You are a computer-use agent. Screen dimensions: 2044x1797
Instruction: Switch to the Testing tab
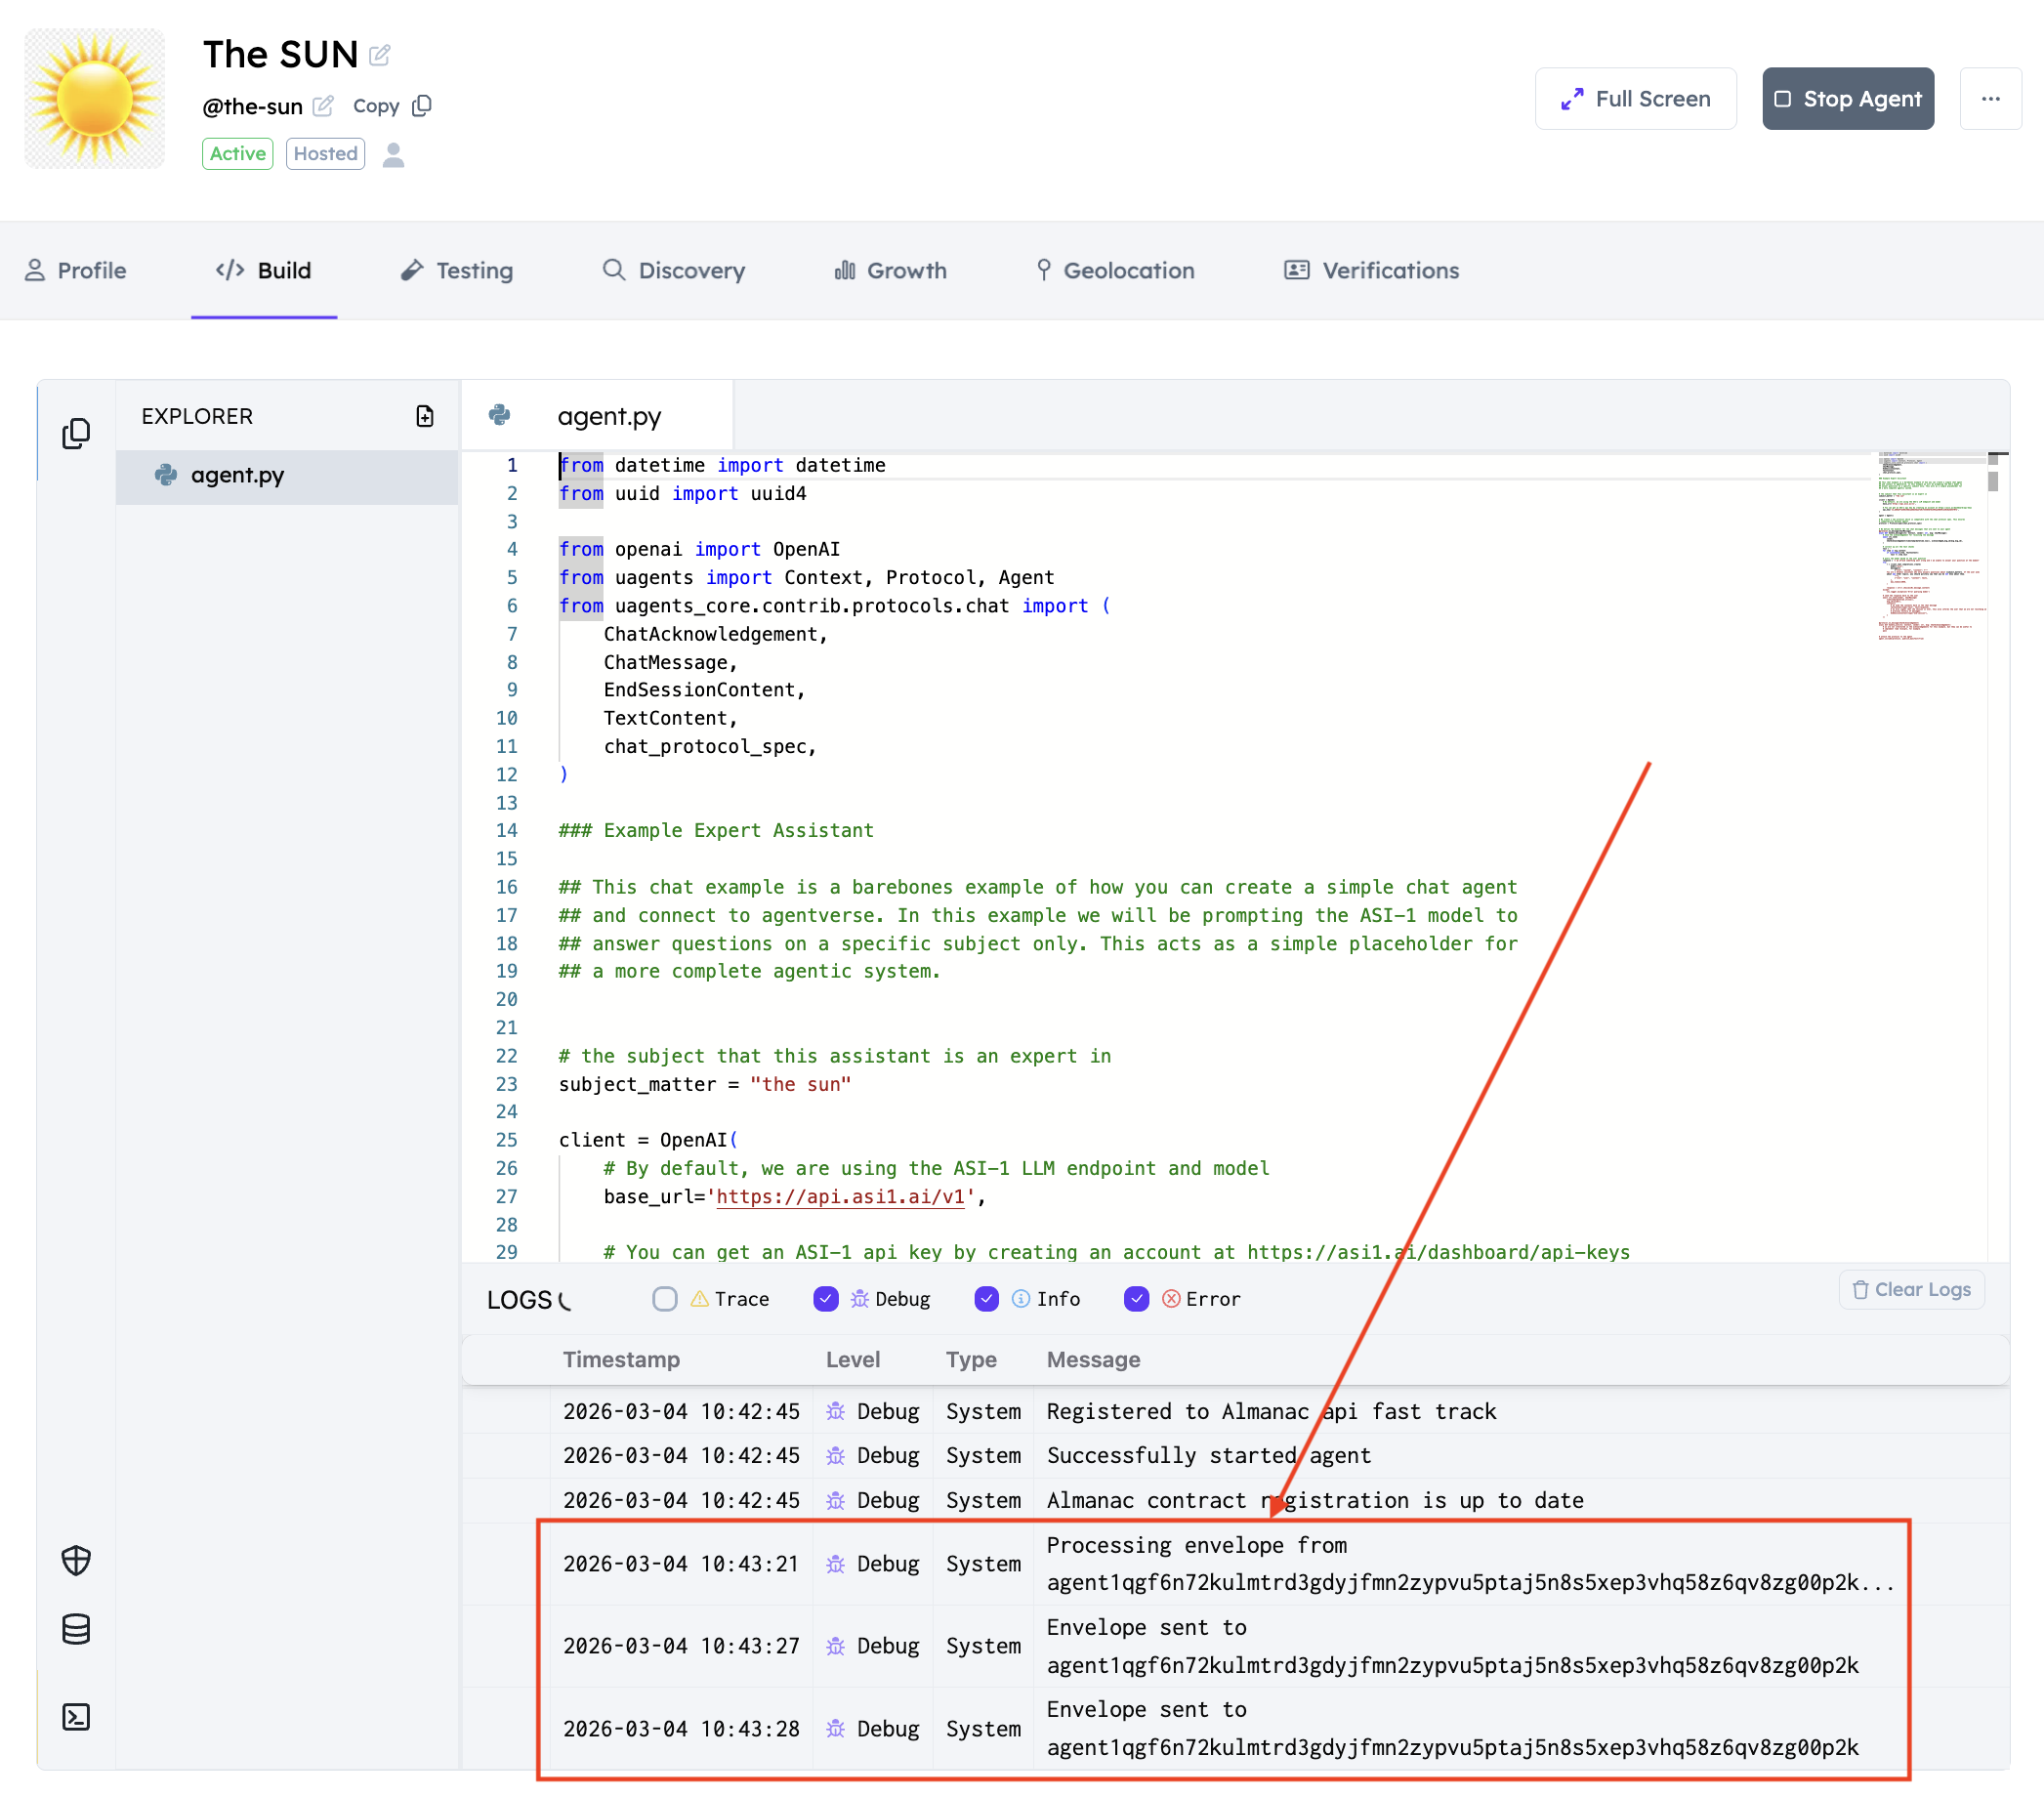click(x=457, y=271)
